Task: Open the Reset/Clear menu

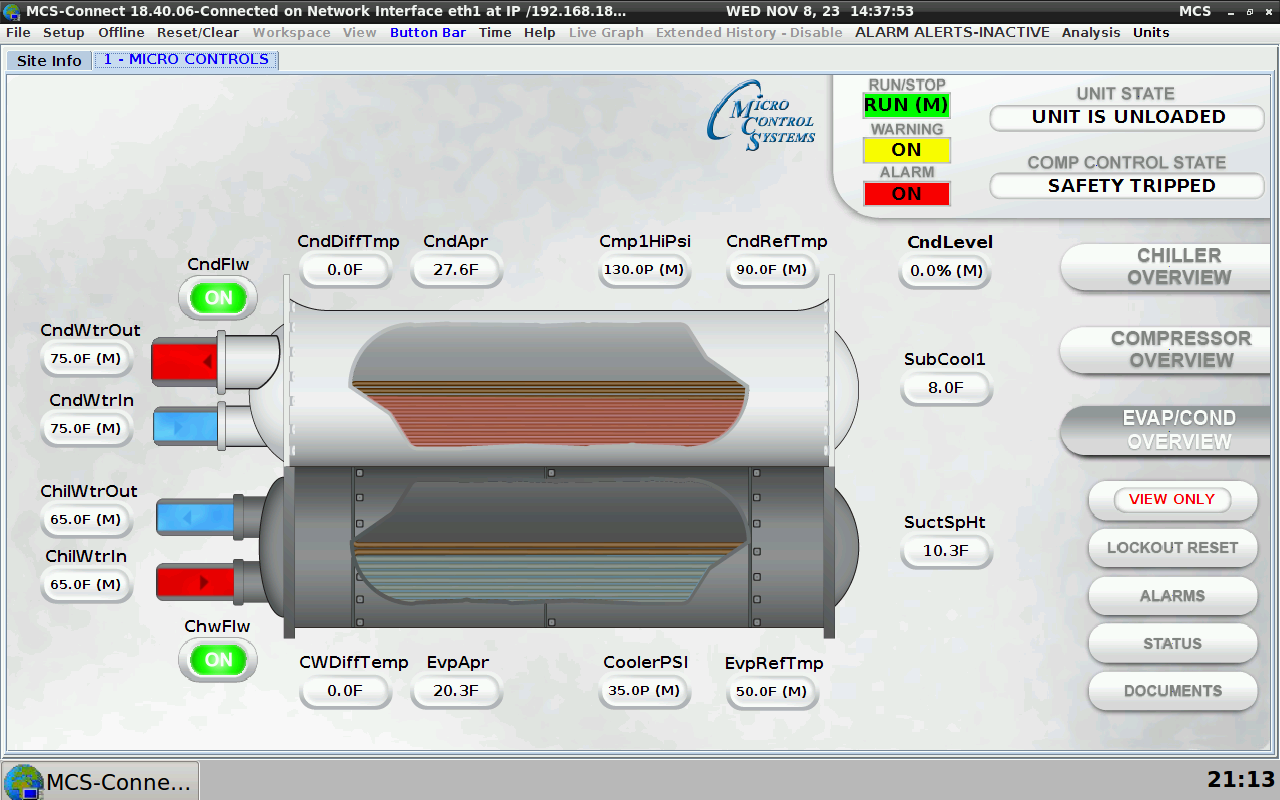Action: (198, 32)
